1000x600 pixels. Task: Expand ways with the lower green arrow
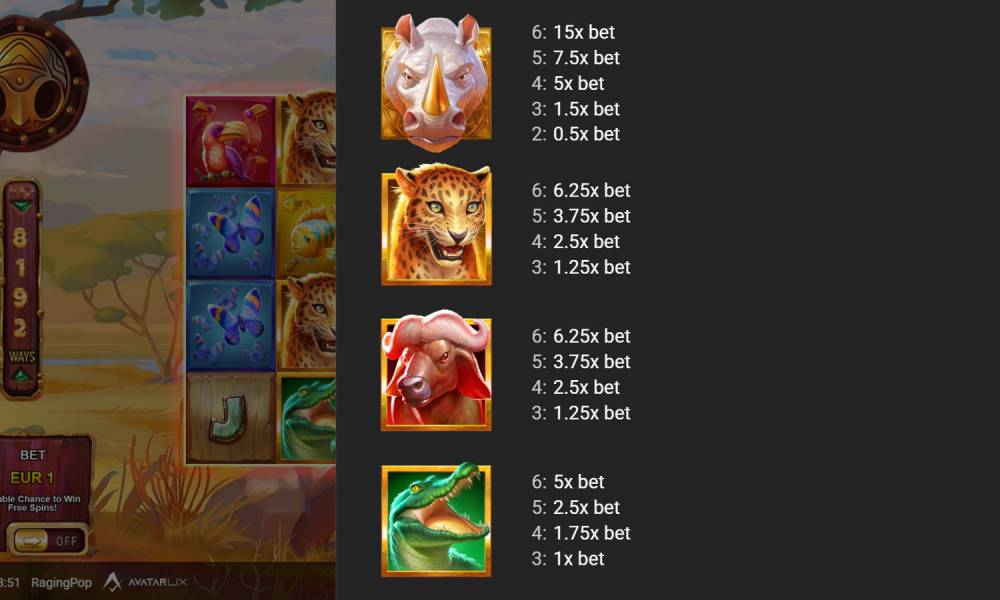click(22, 376)
